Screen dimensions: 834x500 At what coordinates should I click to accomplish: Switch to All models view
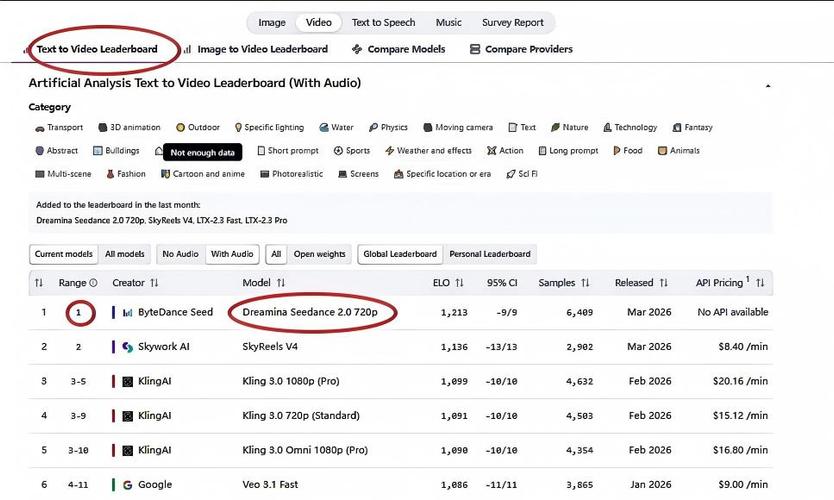(x=124, y=254)
